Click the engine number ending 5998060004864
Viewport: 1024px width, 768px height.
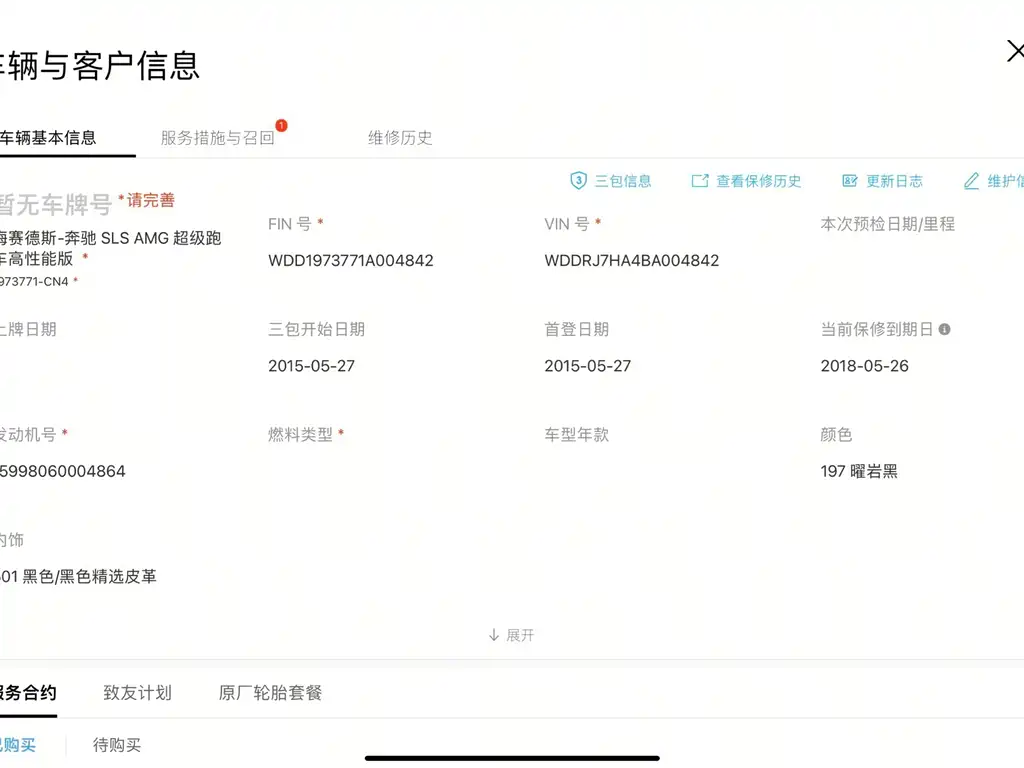[63, 472]
